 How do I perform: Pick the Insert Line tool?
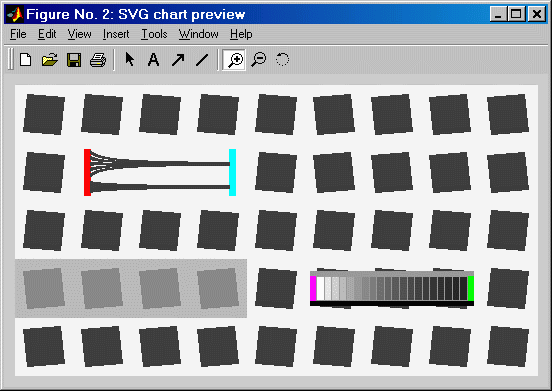(202, 60)
